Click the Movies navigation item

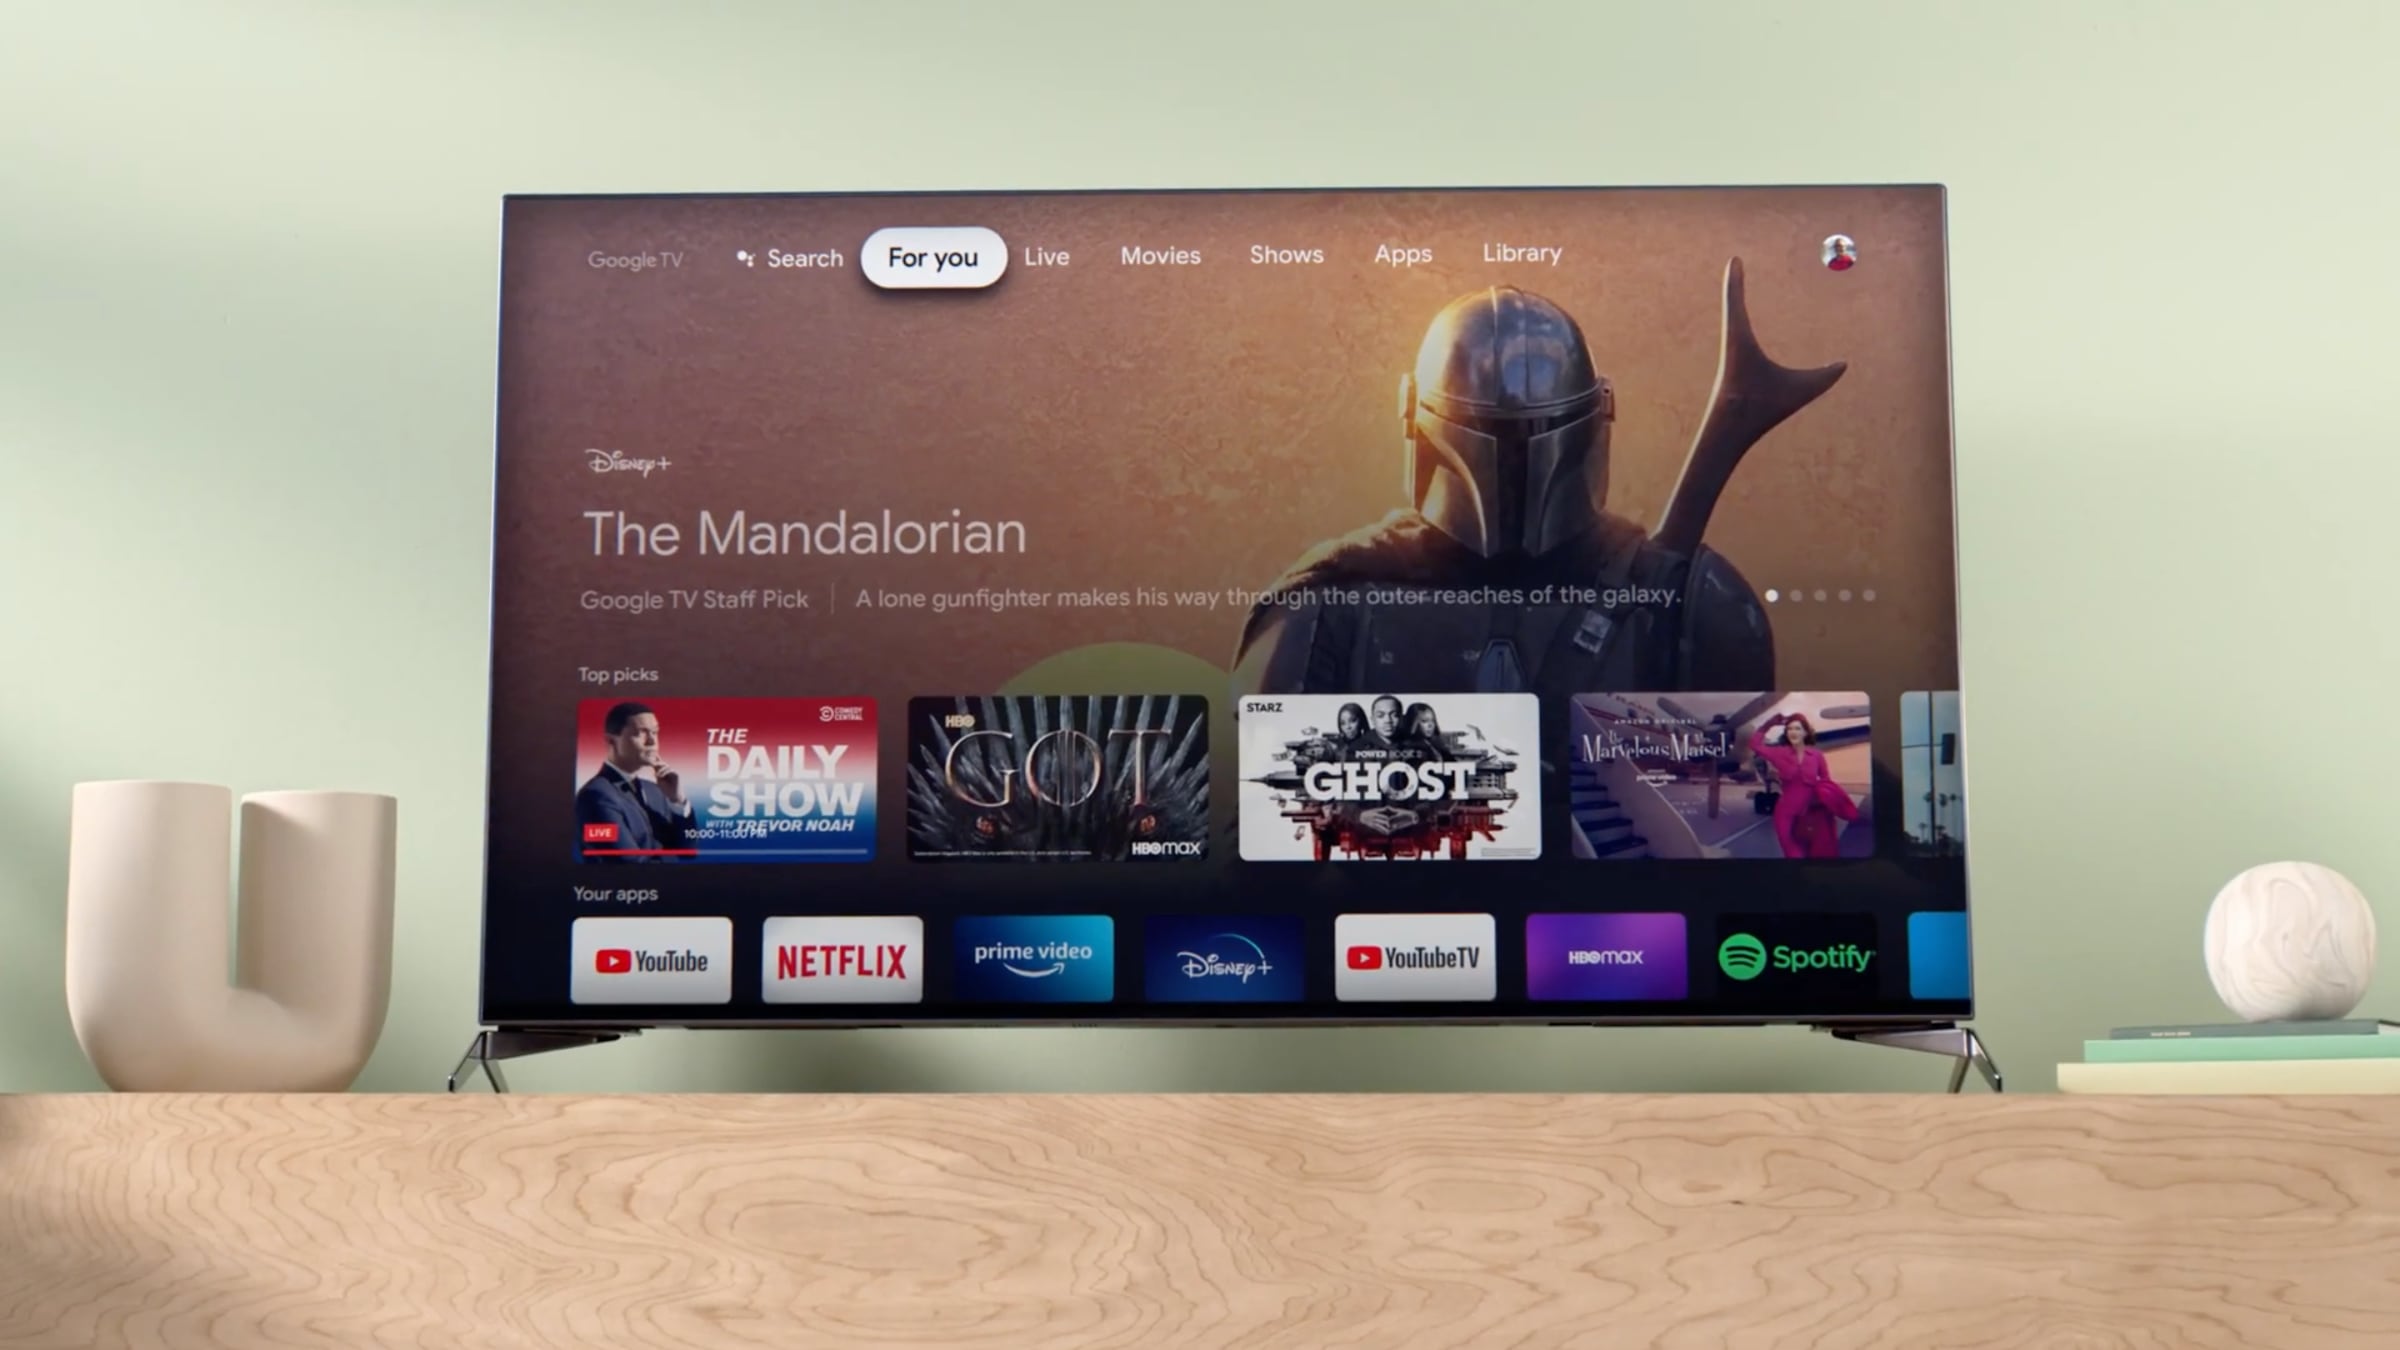[x=1159, y=254]
